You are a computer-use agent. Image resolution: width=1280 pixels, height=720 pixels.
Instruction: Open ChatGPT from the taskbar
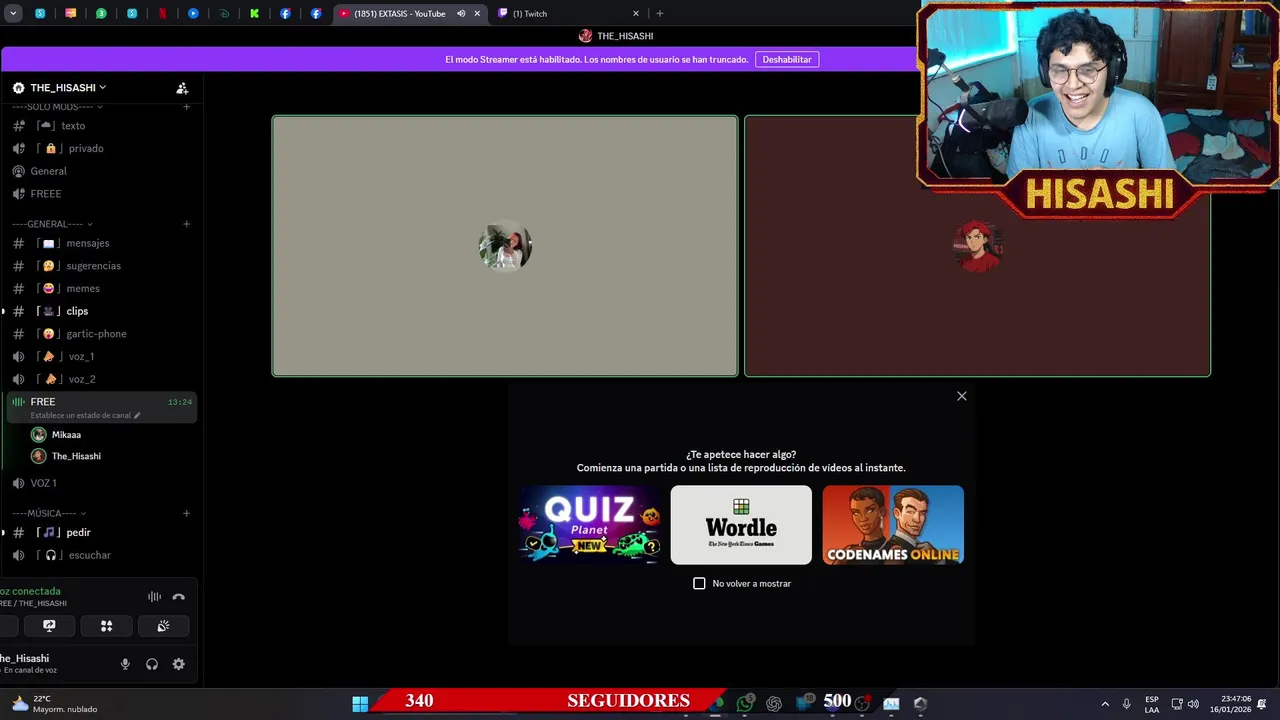774,704
